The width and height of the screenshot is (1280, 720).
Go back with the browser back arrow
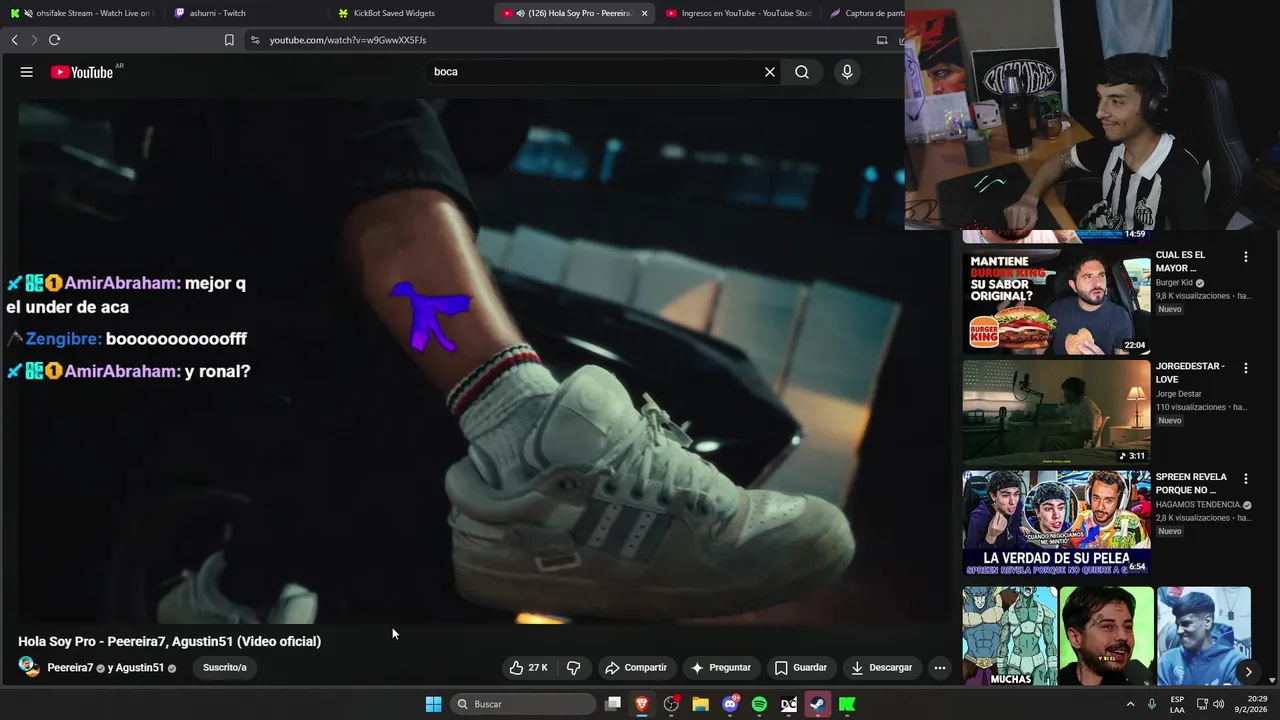14,40
